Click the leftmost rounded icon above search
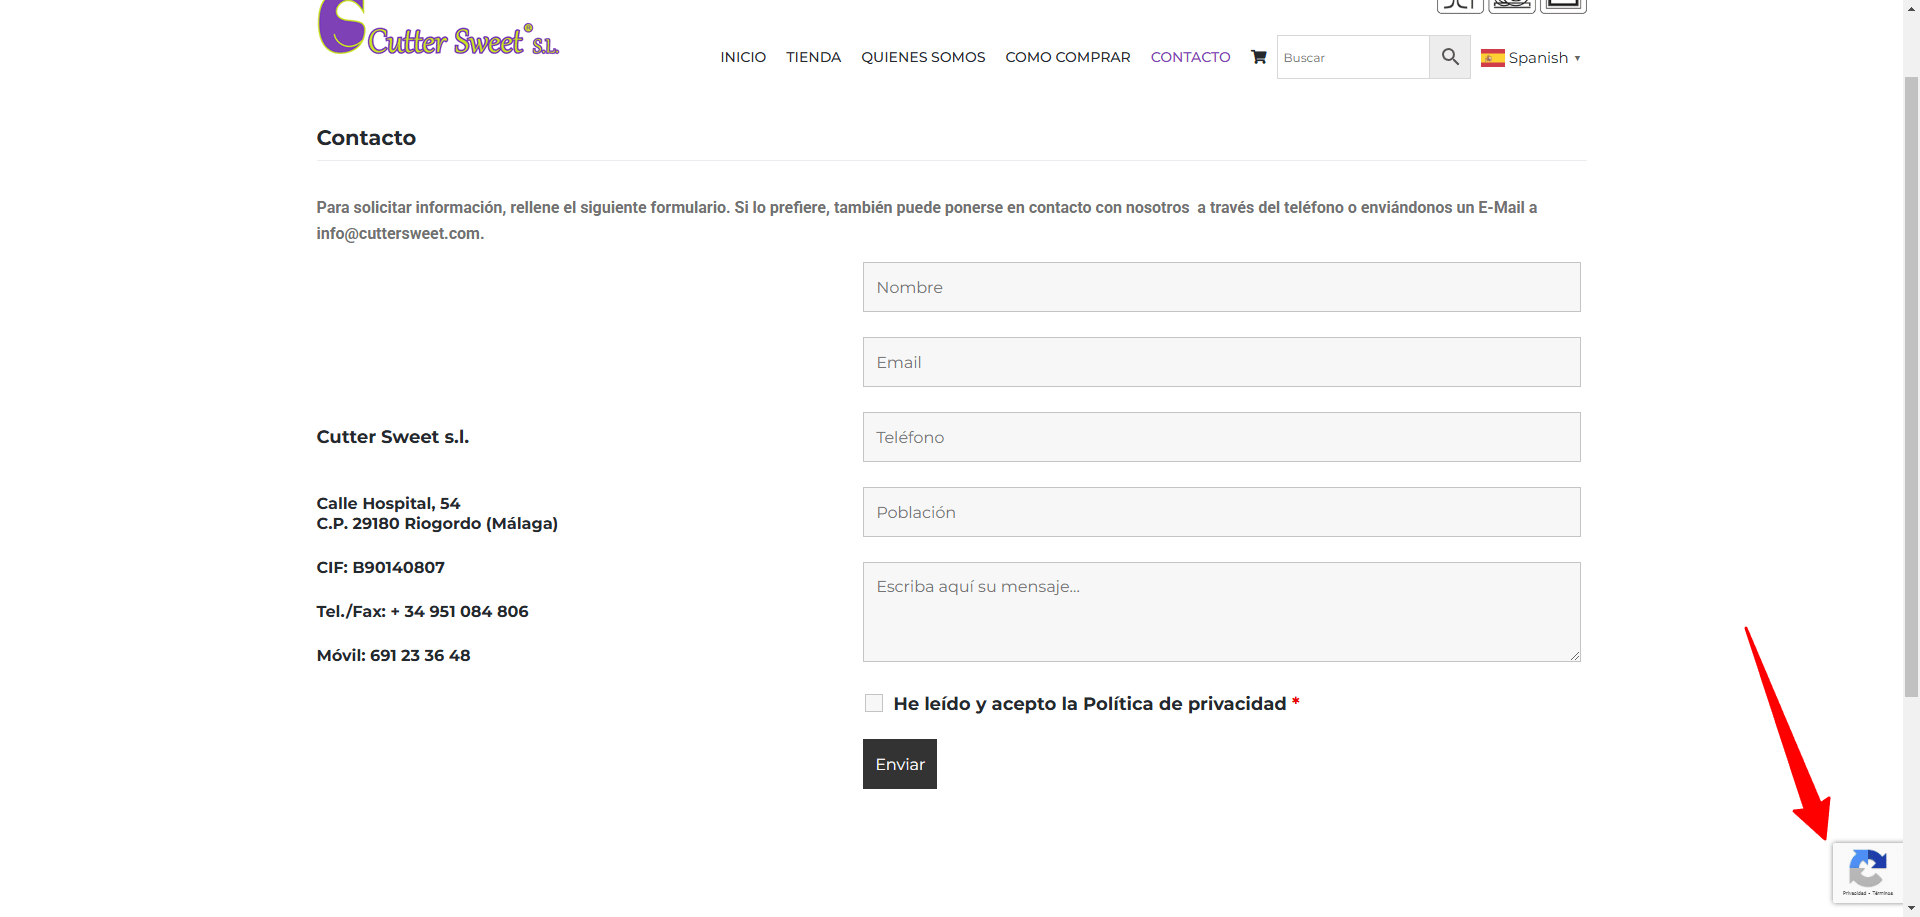Screen dimensions: 1920x917 click(1460, 6)
